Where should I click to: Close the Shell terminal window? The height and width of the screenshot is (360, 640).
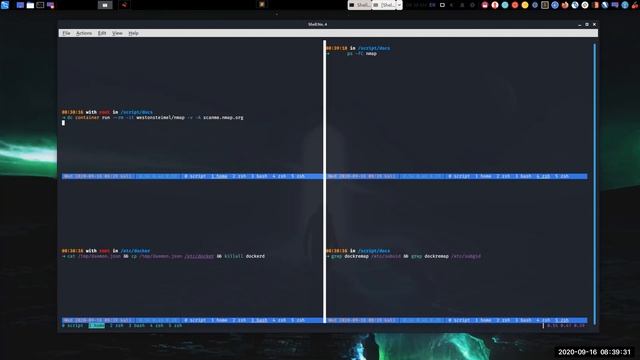594,24
